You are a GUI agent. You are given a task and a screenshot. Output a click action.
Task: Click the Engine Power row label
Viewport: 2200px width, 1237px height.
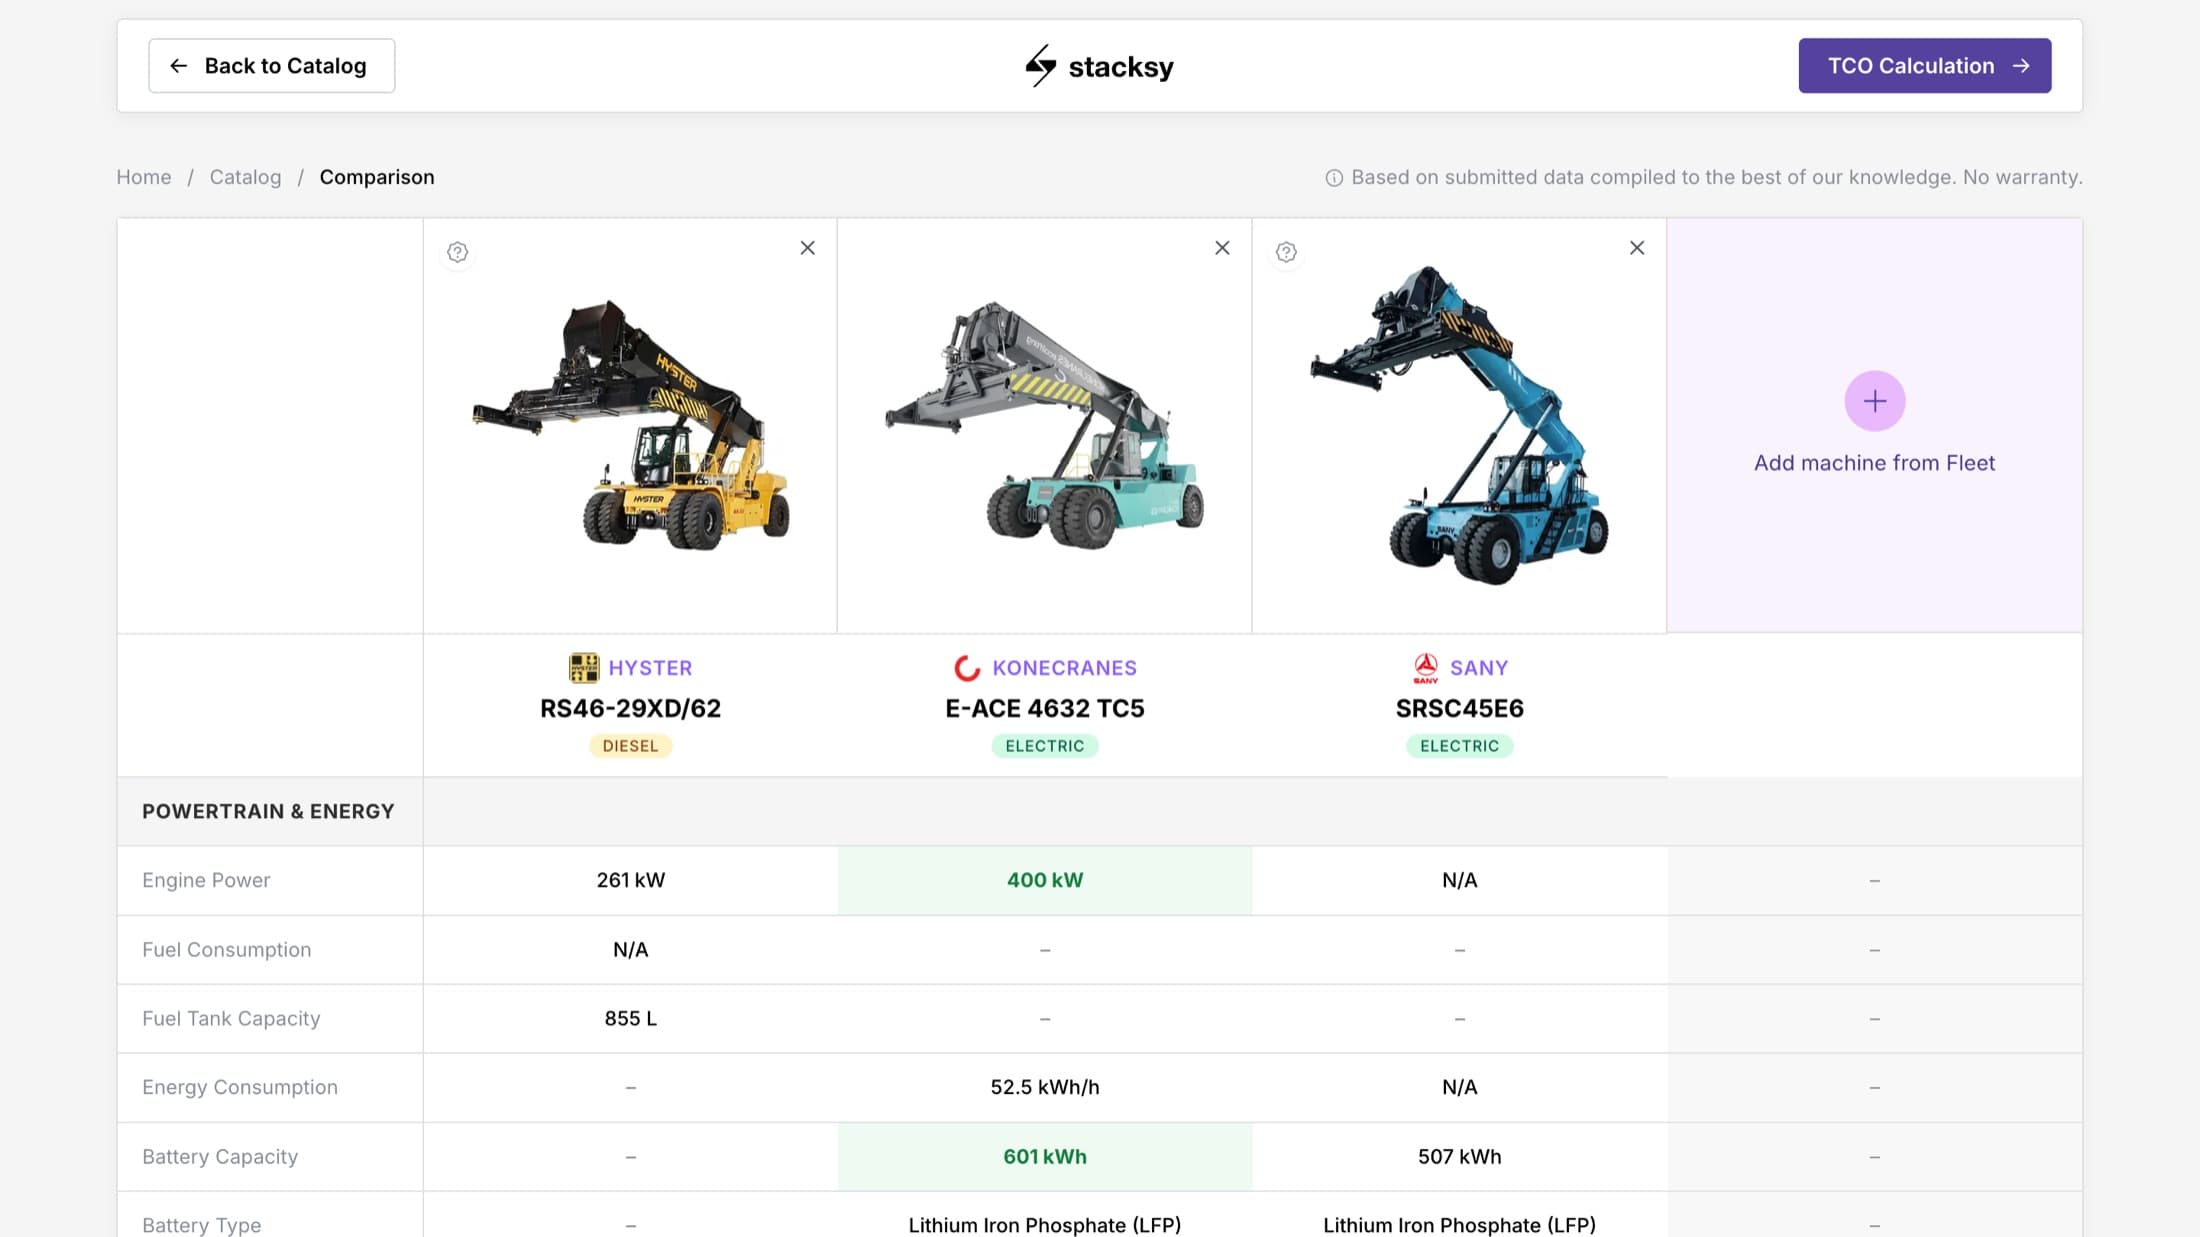tap(206, 880)
